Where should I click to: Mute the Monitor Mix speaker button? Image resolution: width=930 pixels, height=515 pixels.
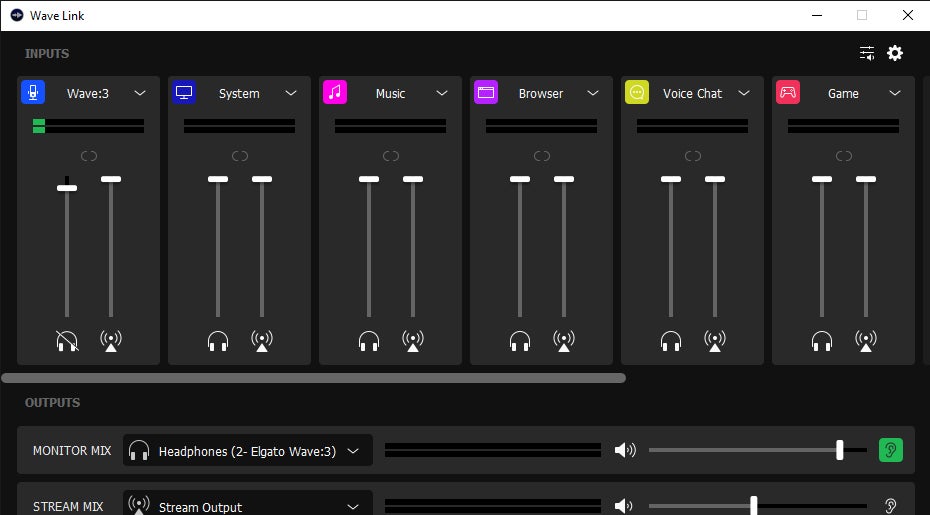[x=625, y=450]
